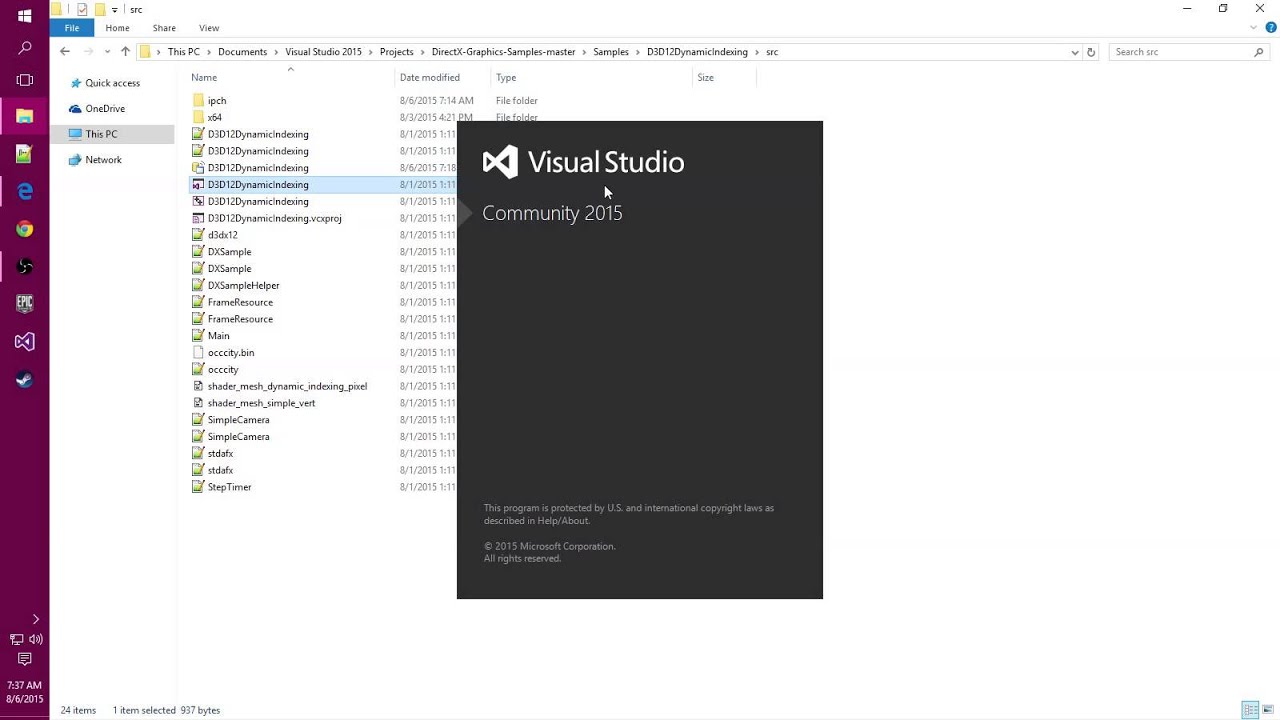Image resolution: width=1280 pixels, height=720 pixels.
Task: Open Task View from the taskbar
Action: (x=25, y=80)
